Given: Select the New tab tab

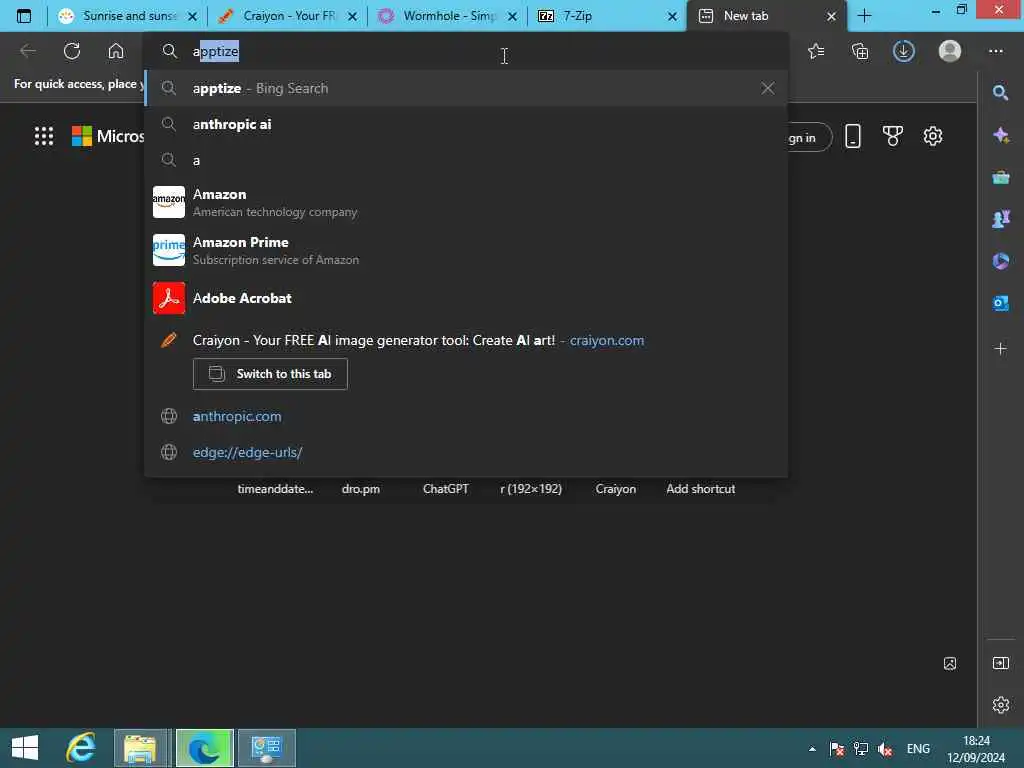Looking at the screenshot, I should point(767,16).
